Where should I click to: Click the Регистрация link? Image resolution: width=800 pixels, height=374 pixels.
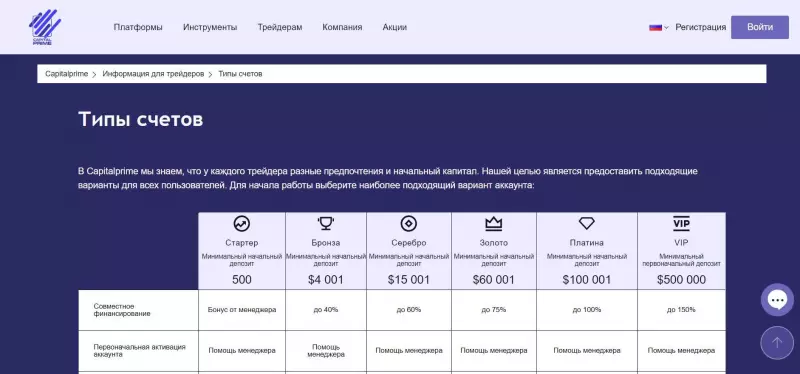coord(701,28)
